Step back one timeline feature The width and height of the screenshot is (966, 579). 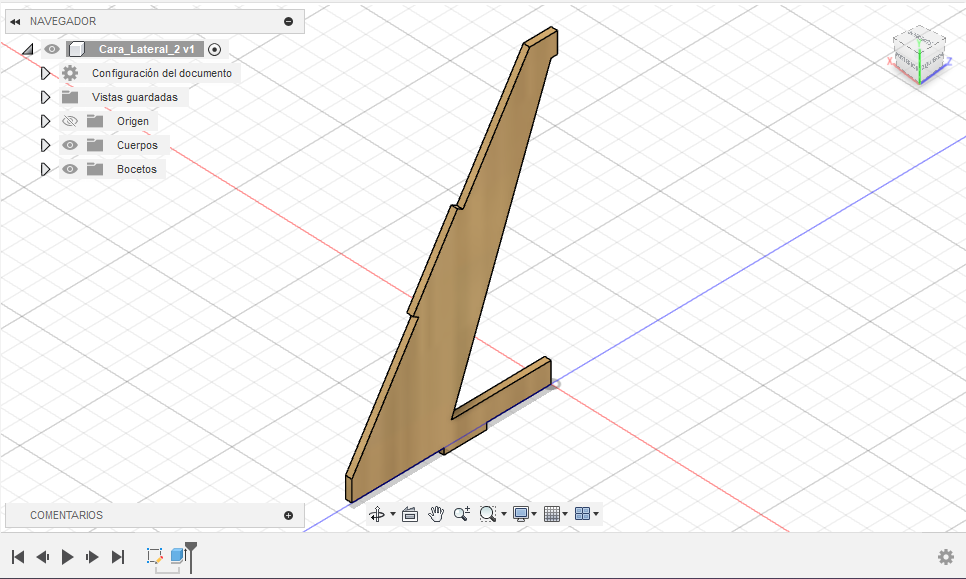pyautogui.click(x=43, y=557)
